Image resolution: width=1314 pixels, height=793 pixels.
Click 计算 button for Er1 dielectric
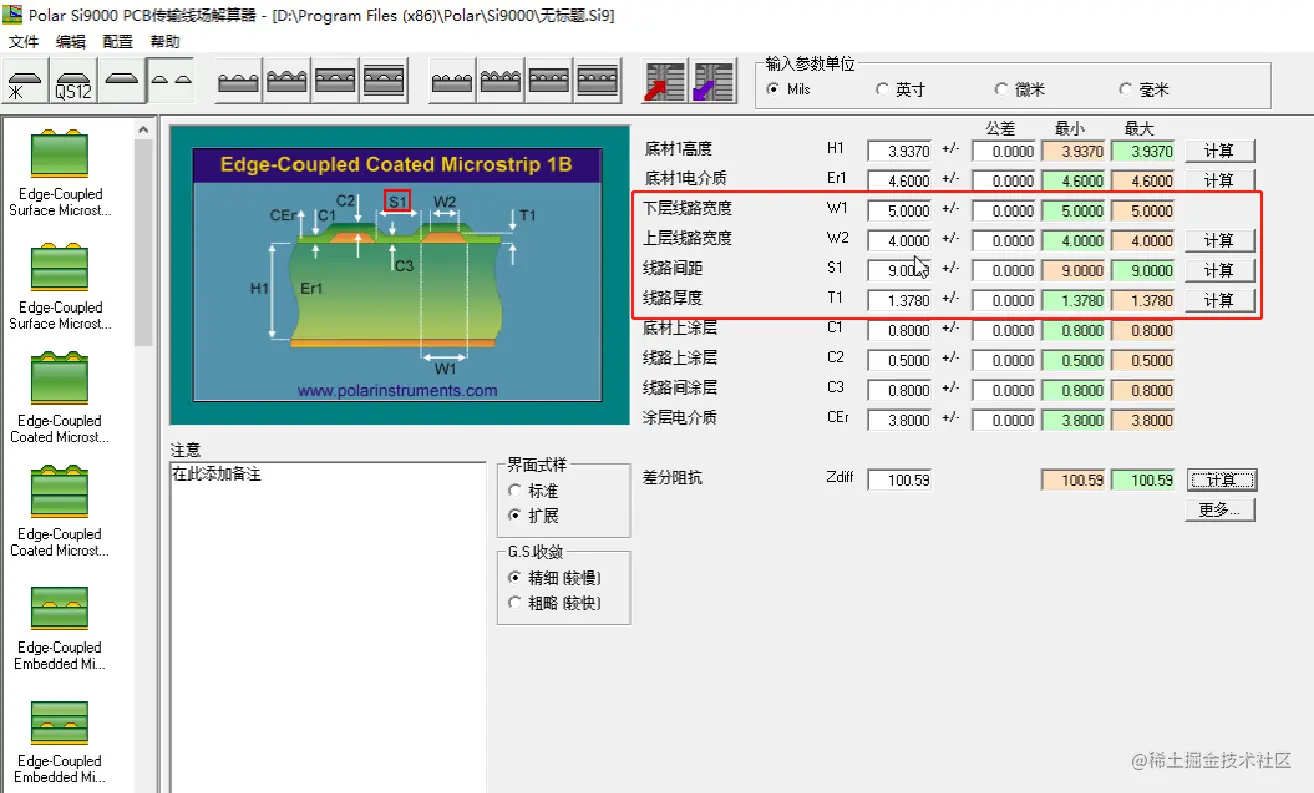click(1220, 181)
